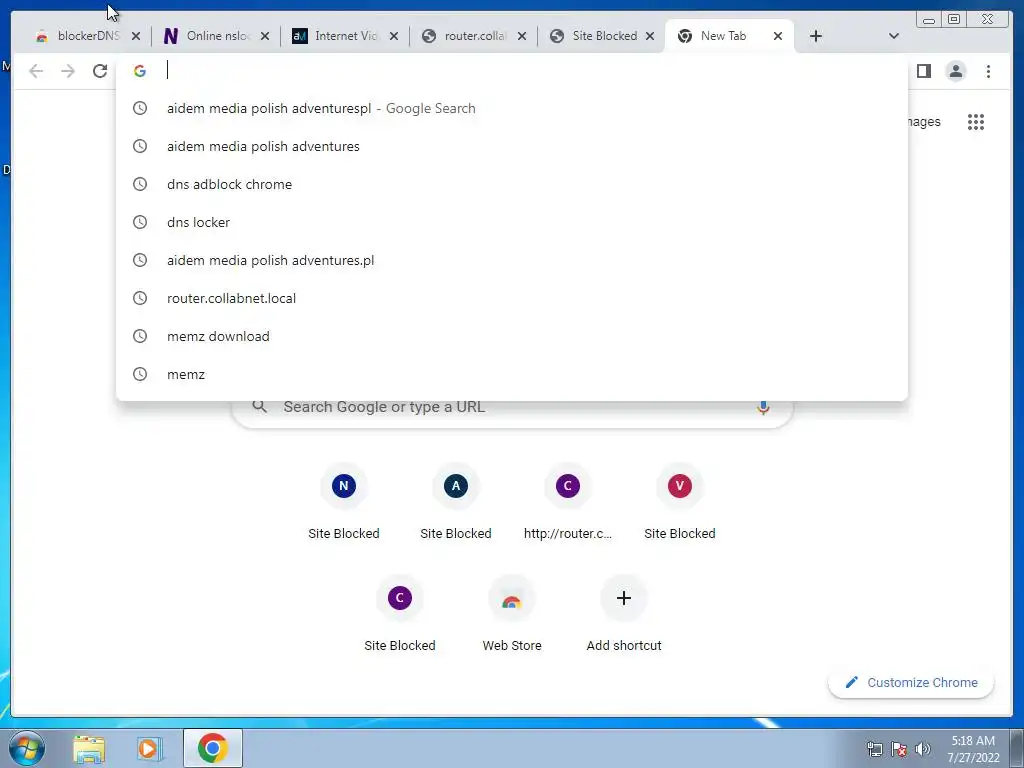
Task: Close the Internet Video tab
Action: tap(394, 36)
